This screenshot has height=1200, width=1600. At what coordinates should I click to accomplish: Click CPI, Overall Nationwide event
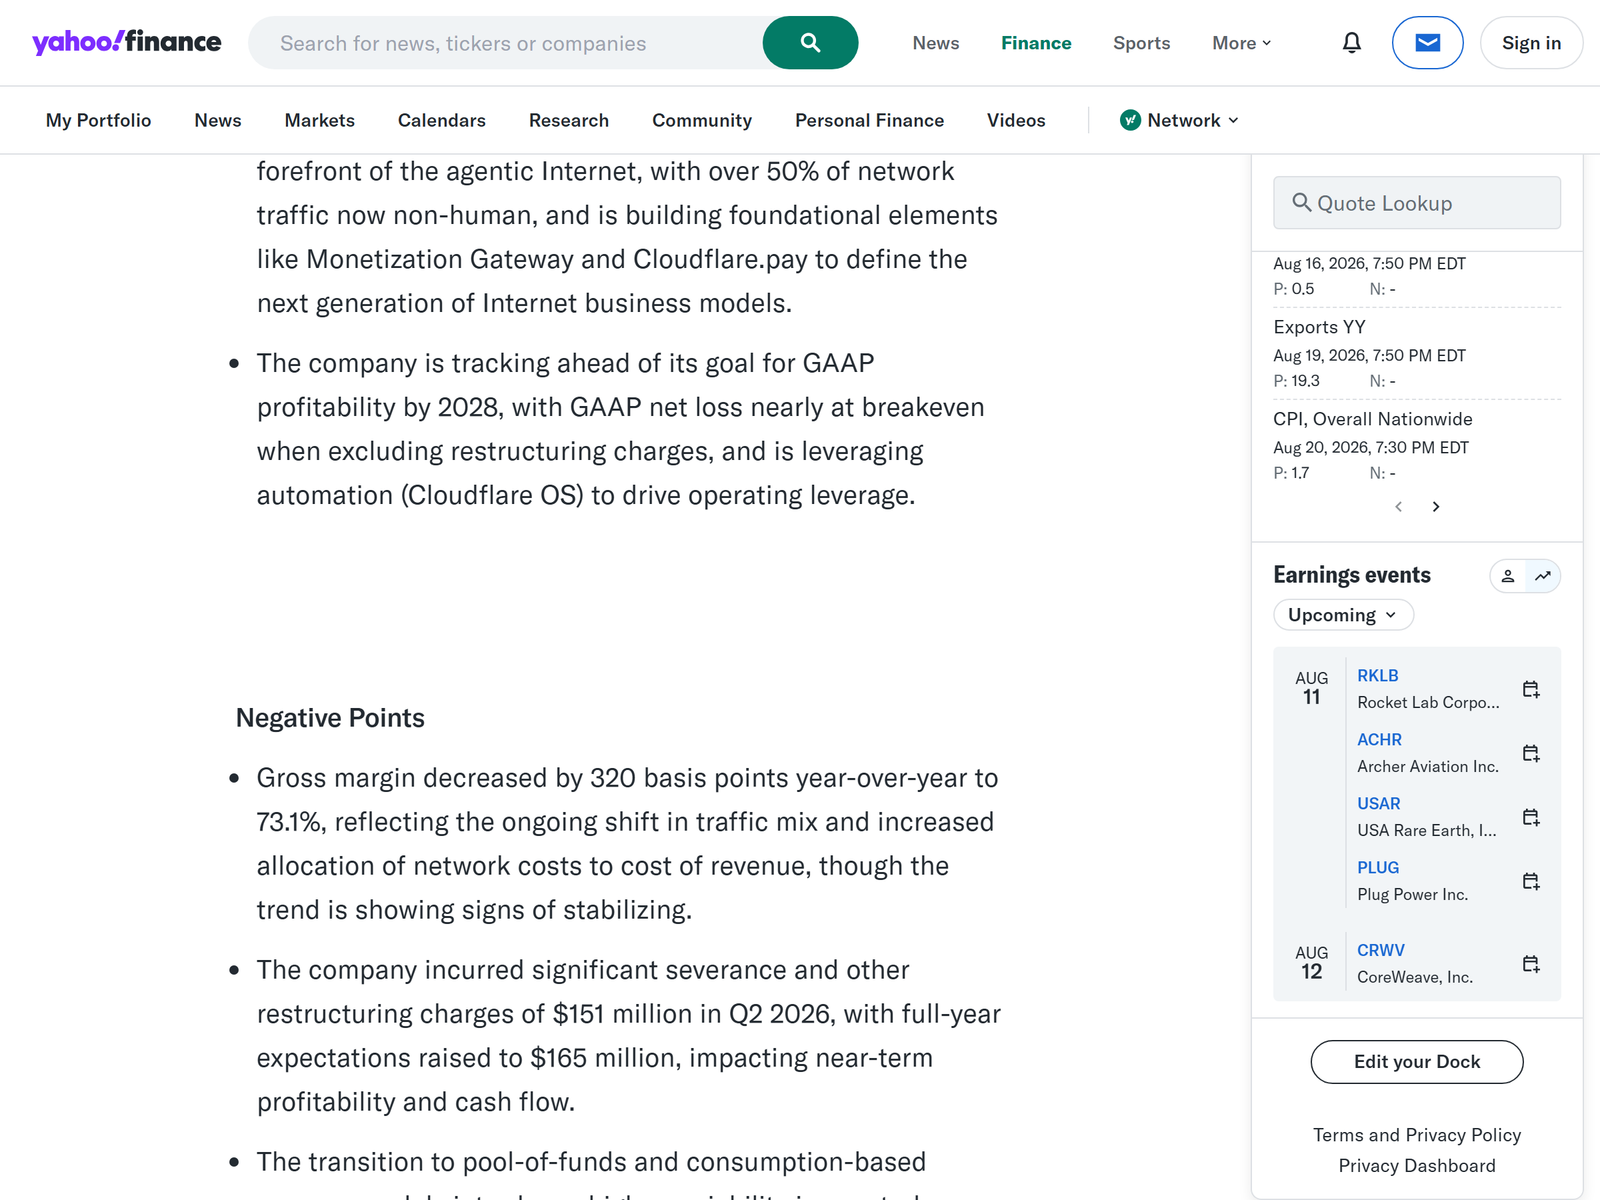click(x=1373, y=419)
